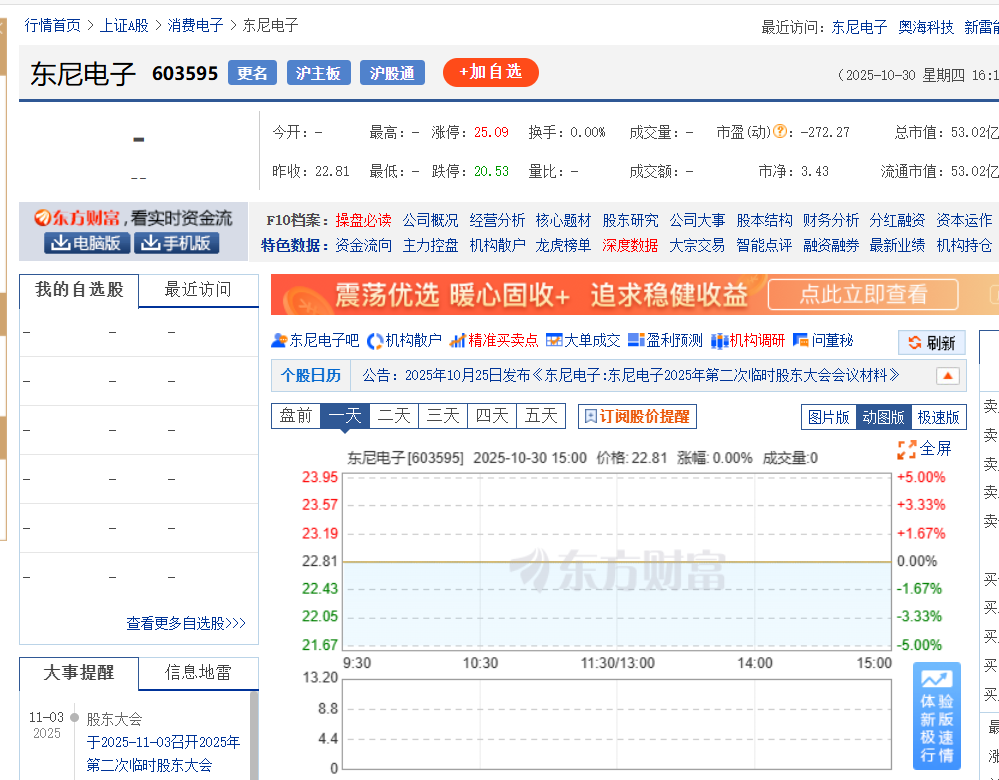This screenshot has height=780, width=999.
Task: Click the 问董秘 icon
Action: 800,341
